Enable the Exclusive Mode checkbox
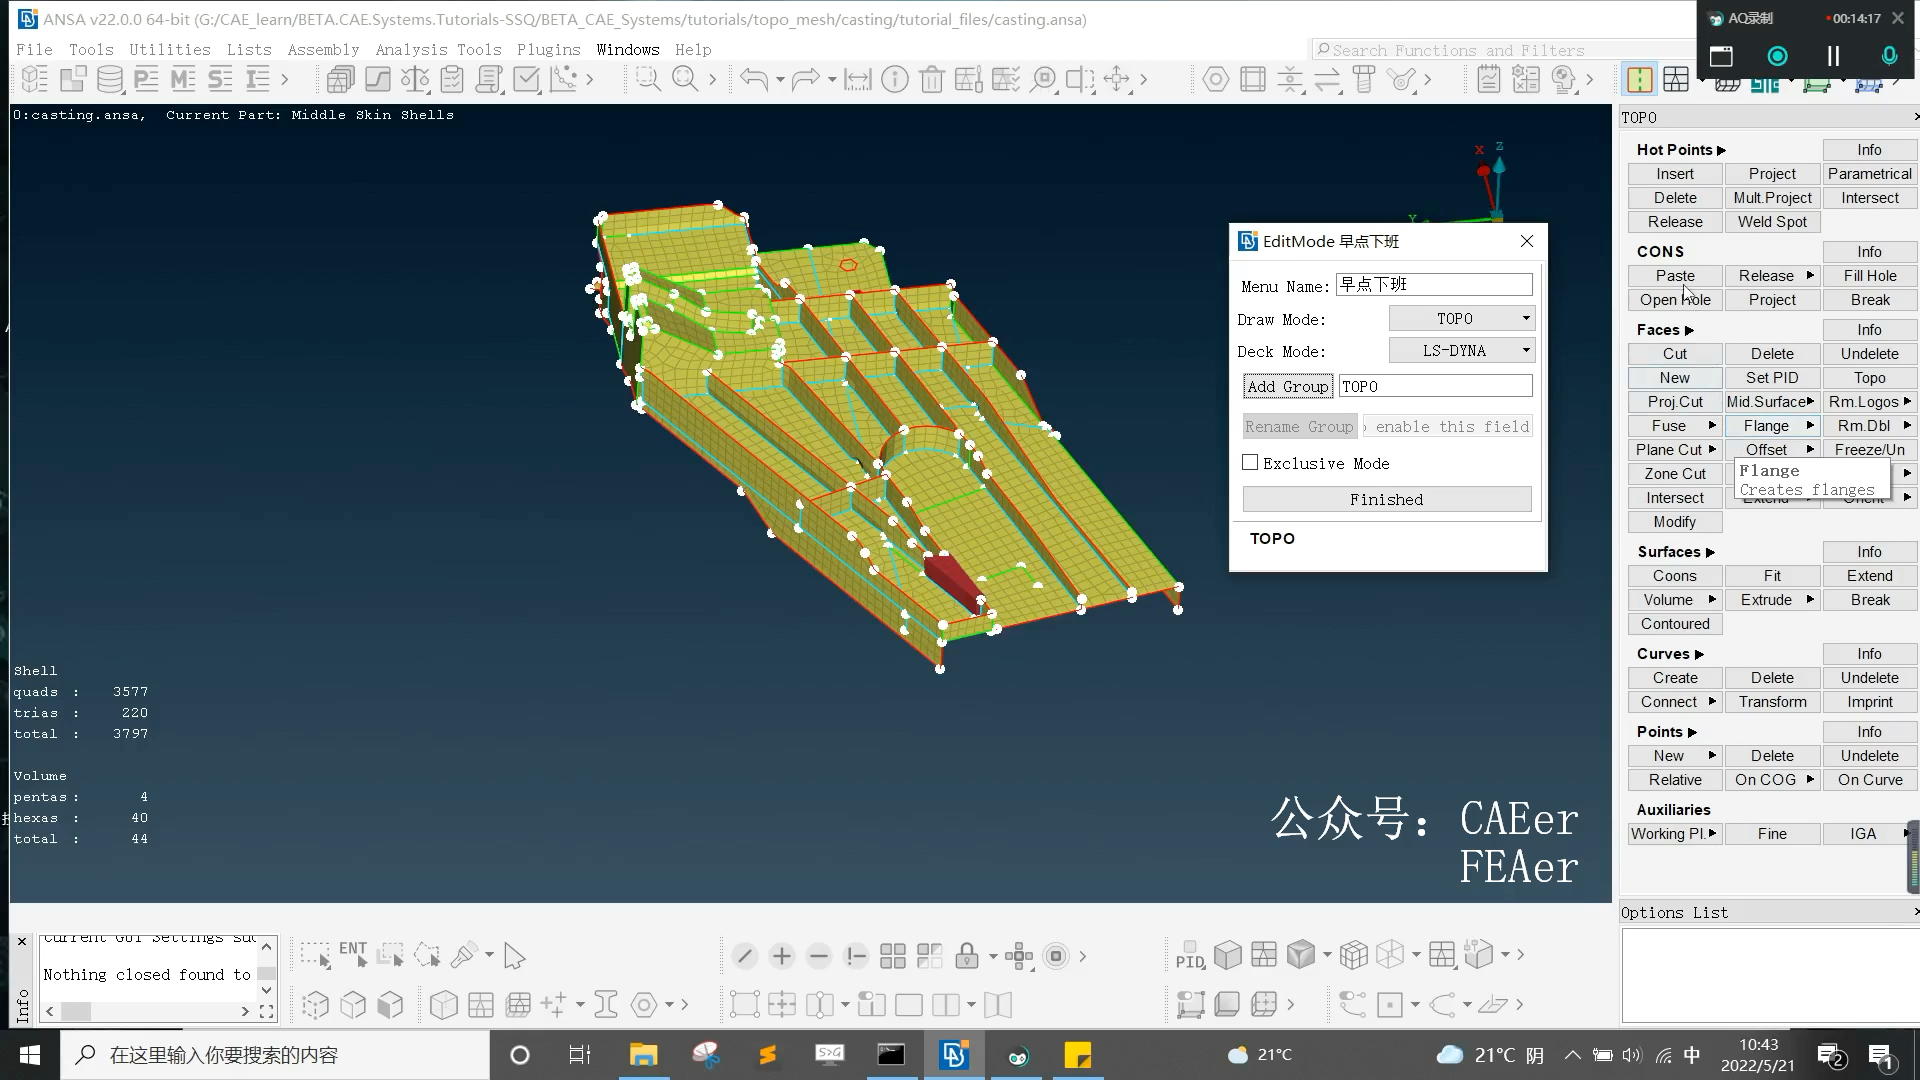 [x=1250, y=463]
